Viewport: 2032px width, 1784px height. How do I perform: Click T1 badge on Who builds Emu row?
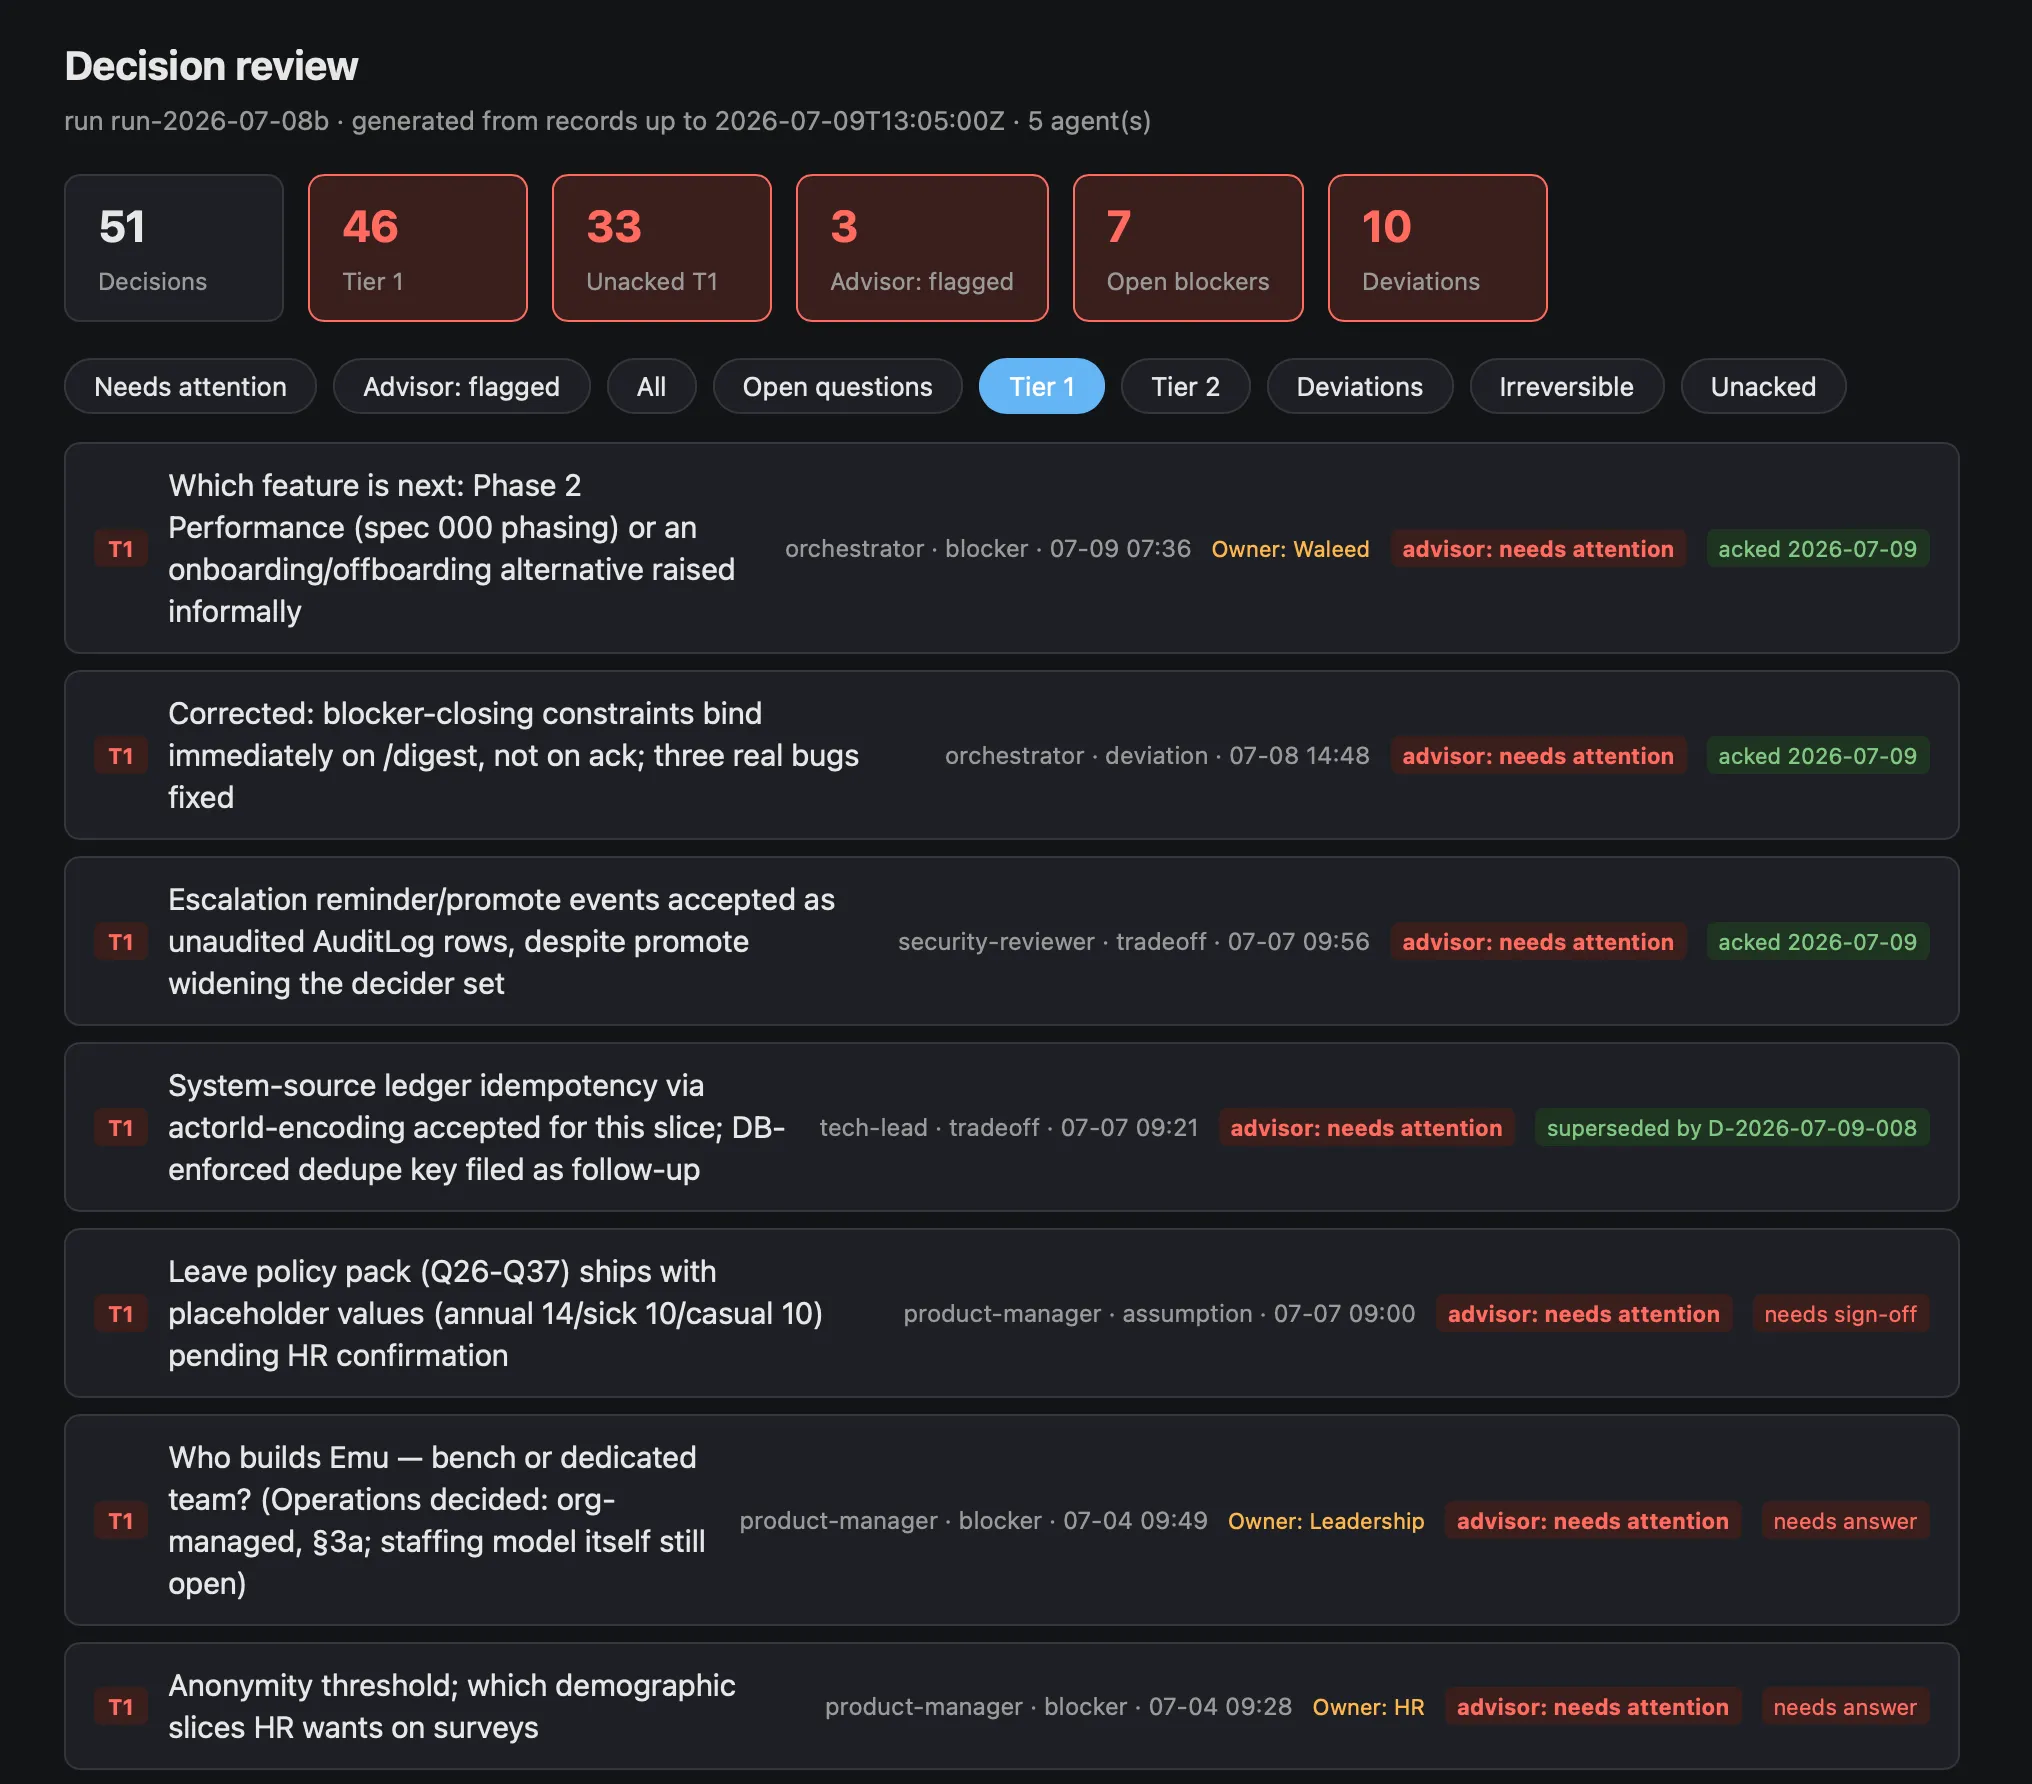pos(121,1521)
